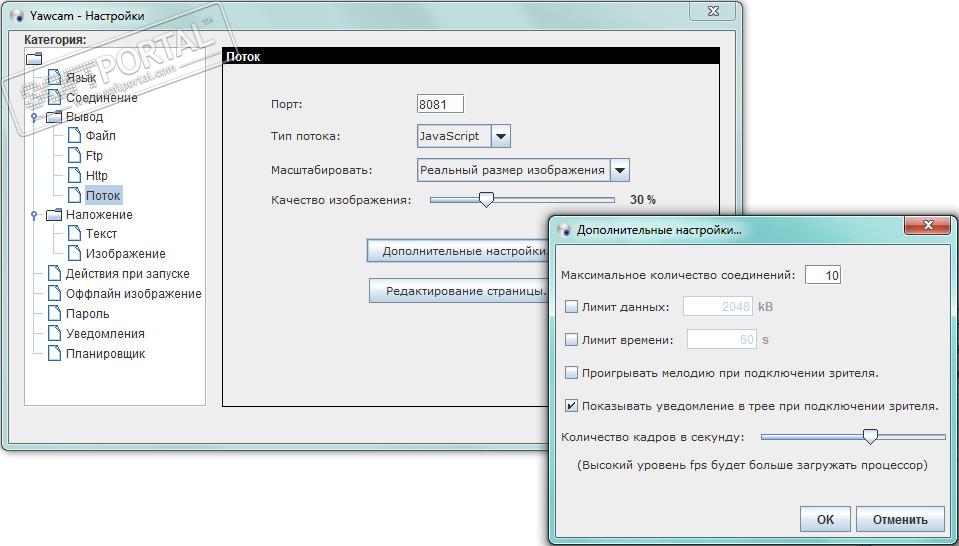Enable the Лимит данных checkbox

(x=571, y=307)
